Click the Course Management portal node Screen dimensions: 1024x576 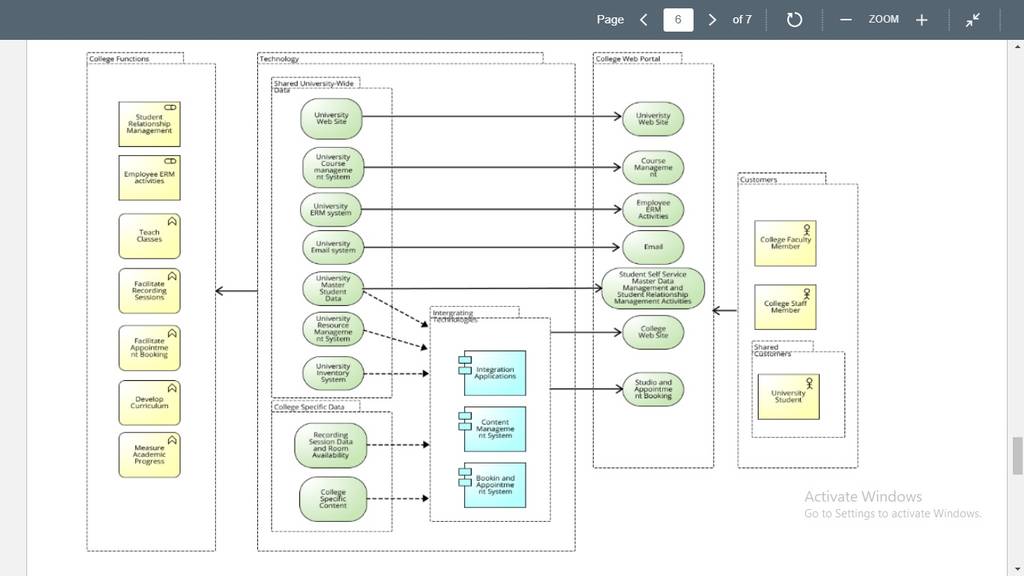[x=653, y=167]
